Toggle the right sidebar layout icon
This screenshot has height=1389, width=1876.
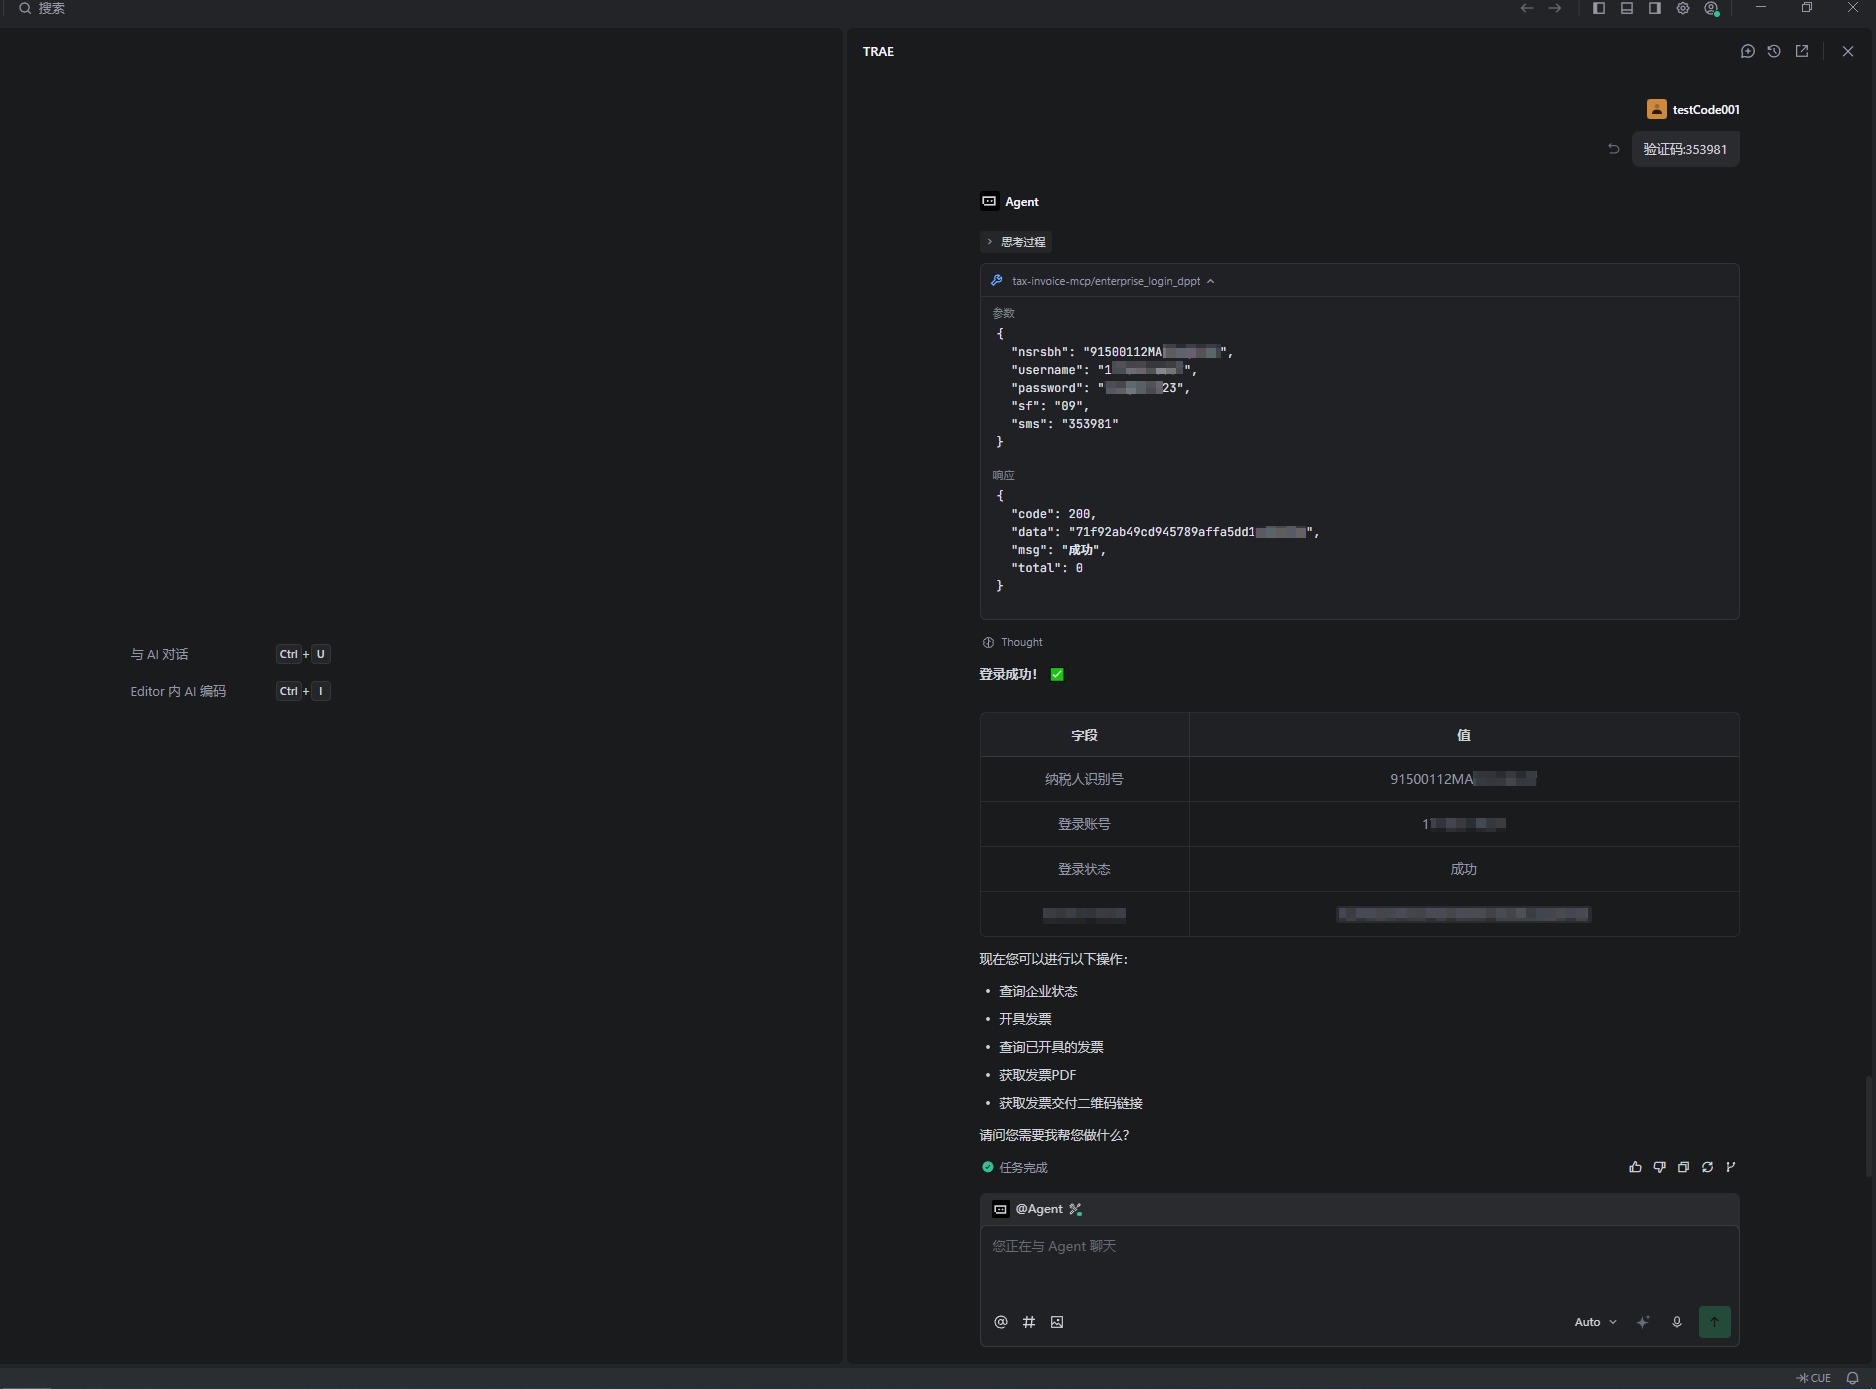[1655, 8]
